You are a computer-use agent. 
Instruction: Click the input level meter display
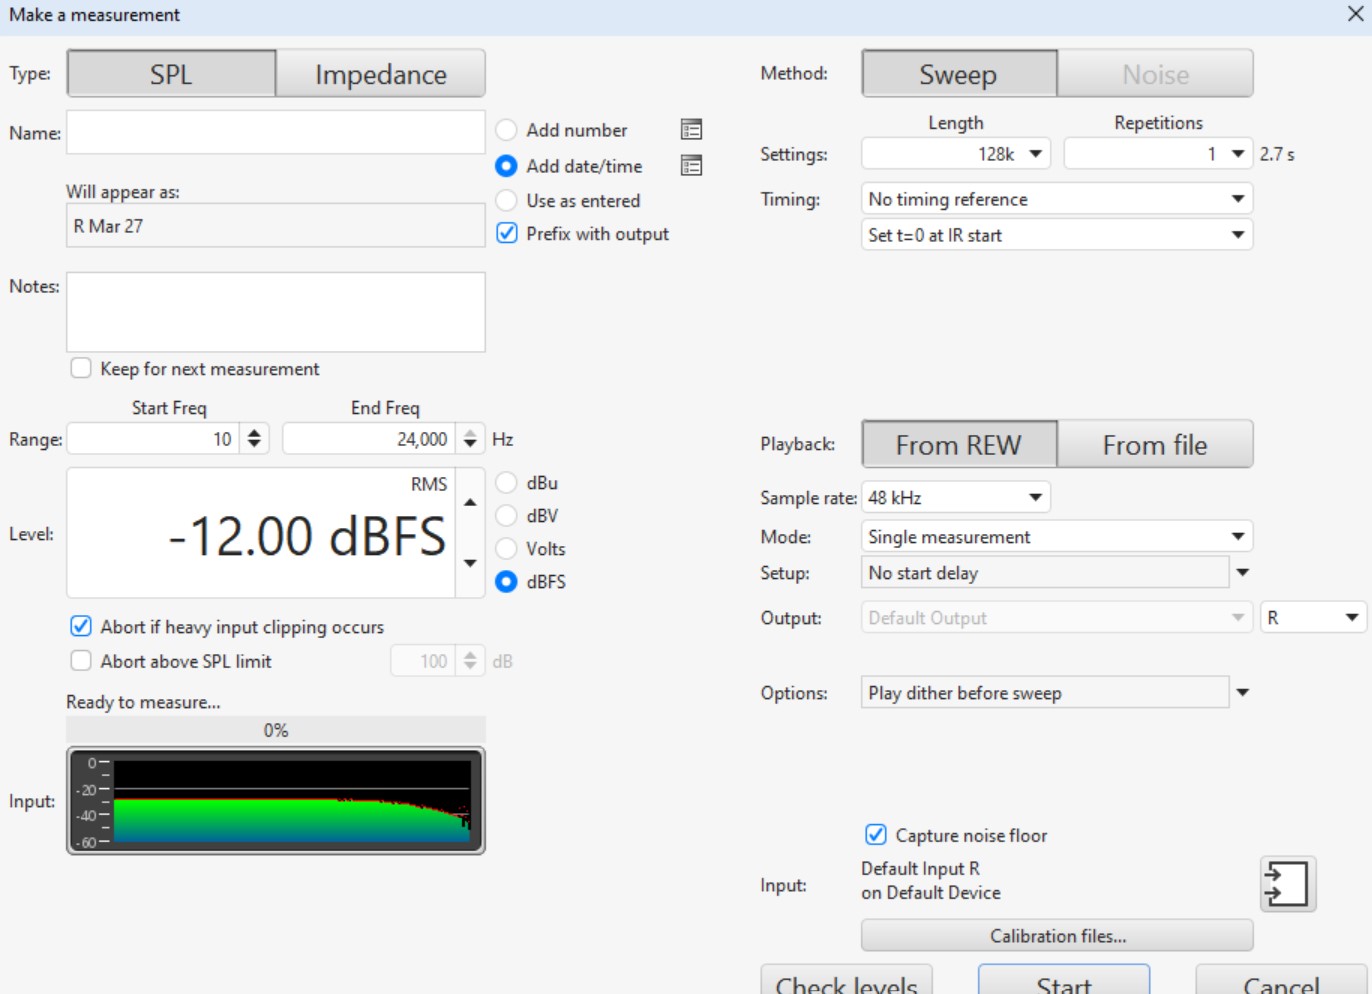coord(276,801)
